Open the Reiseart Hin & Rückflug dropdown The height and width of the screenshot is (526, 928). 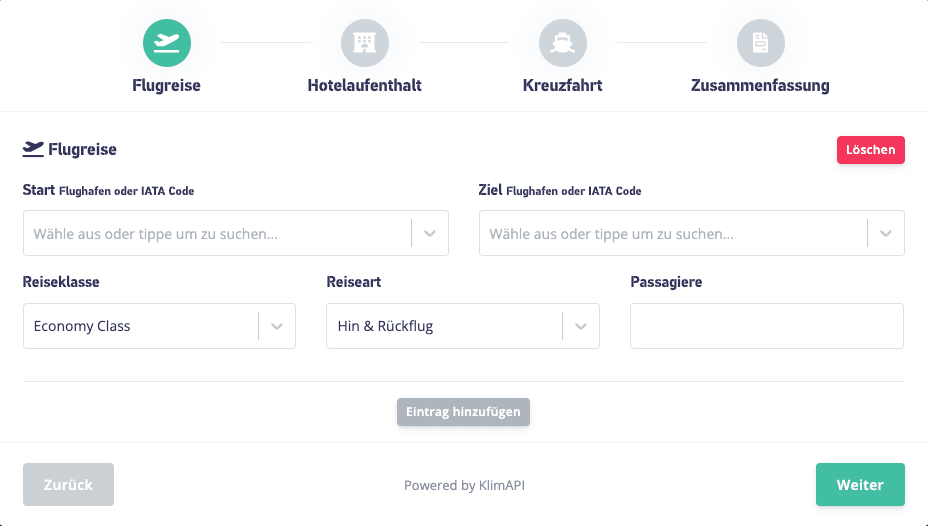click(x=462, y=326)
